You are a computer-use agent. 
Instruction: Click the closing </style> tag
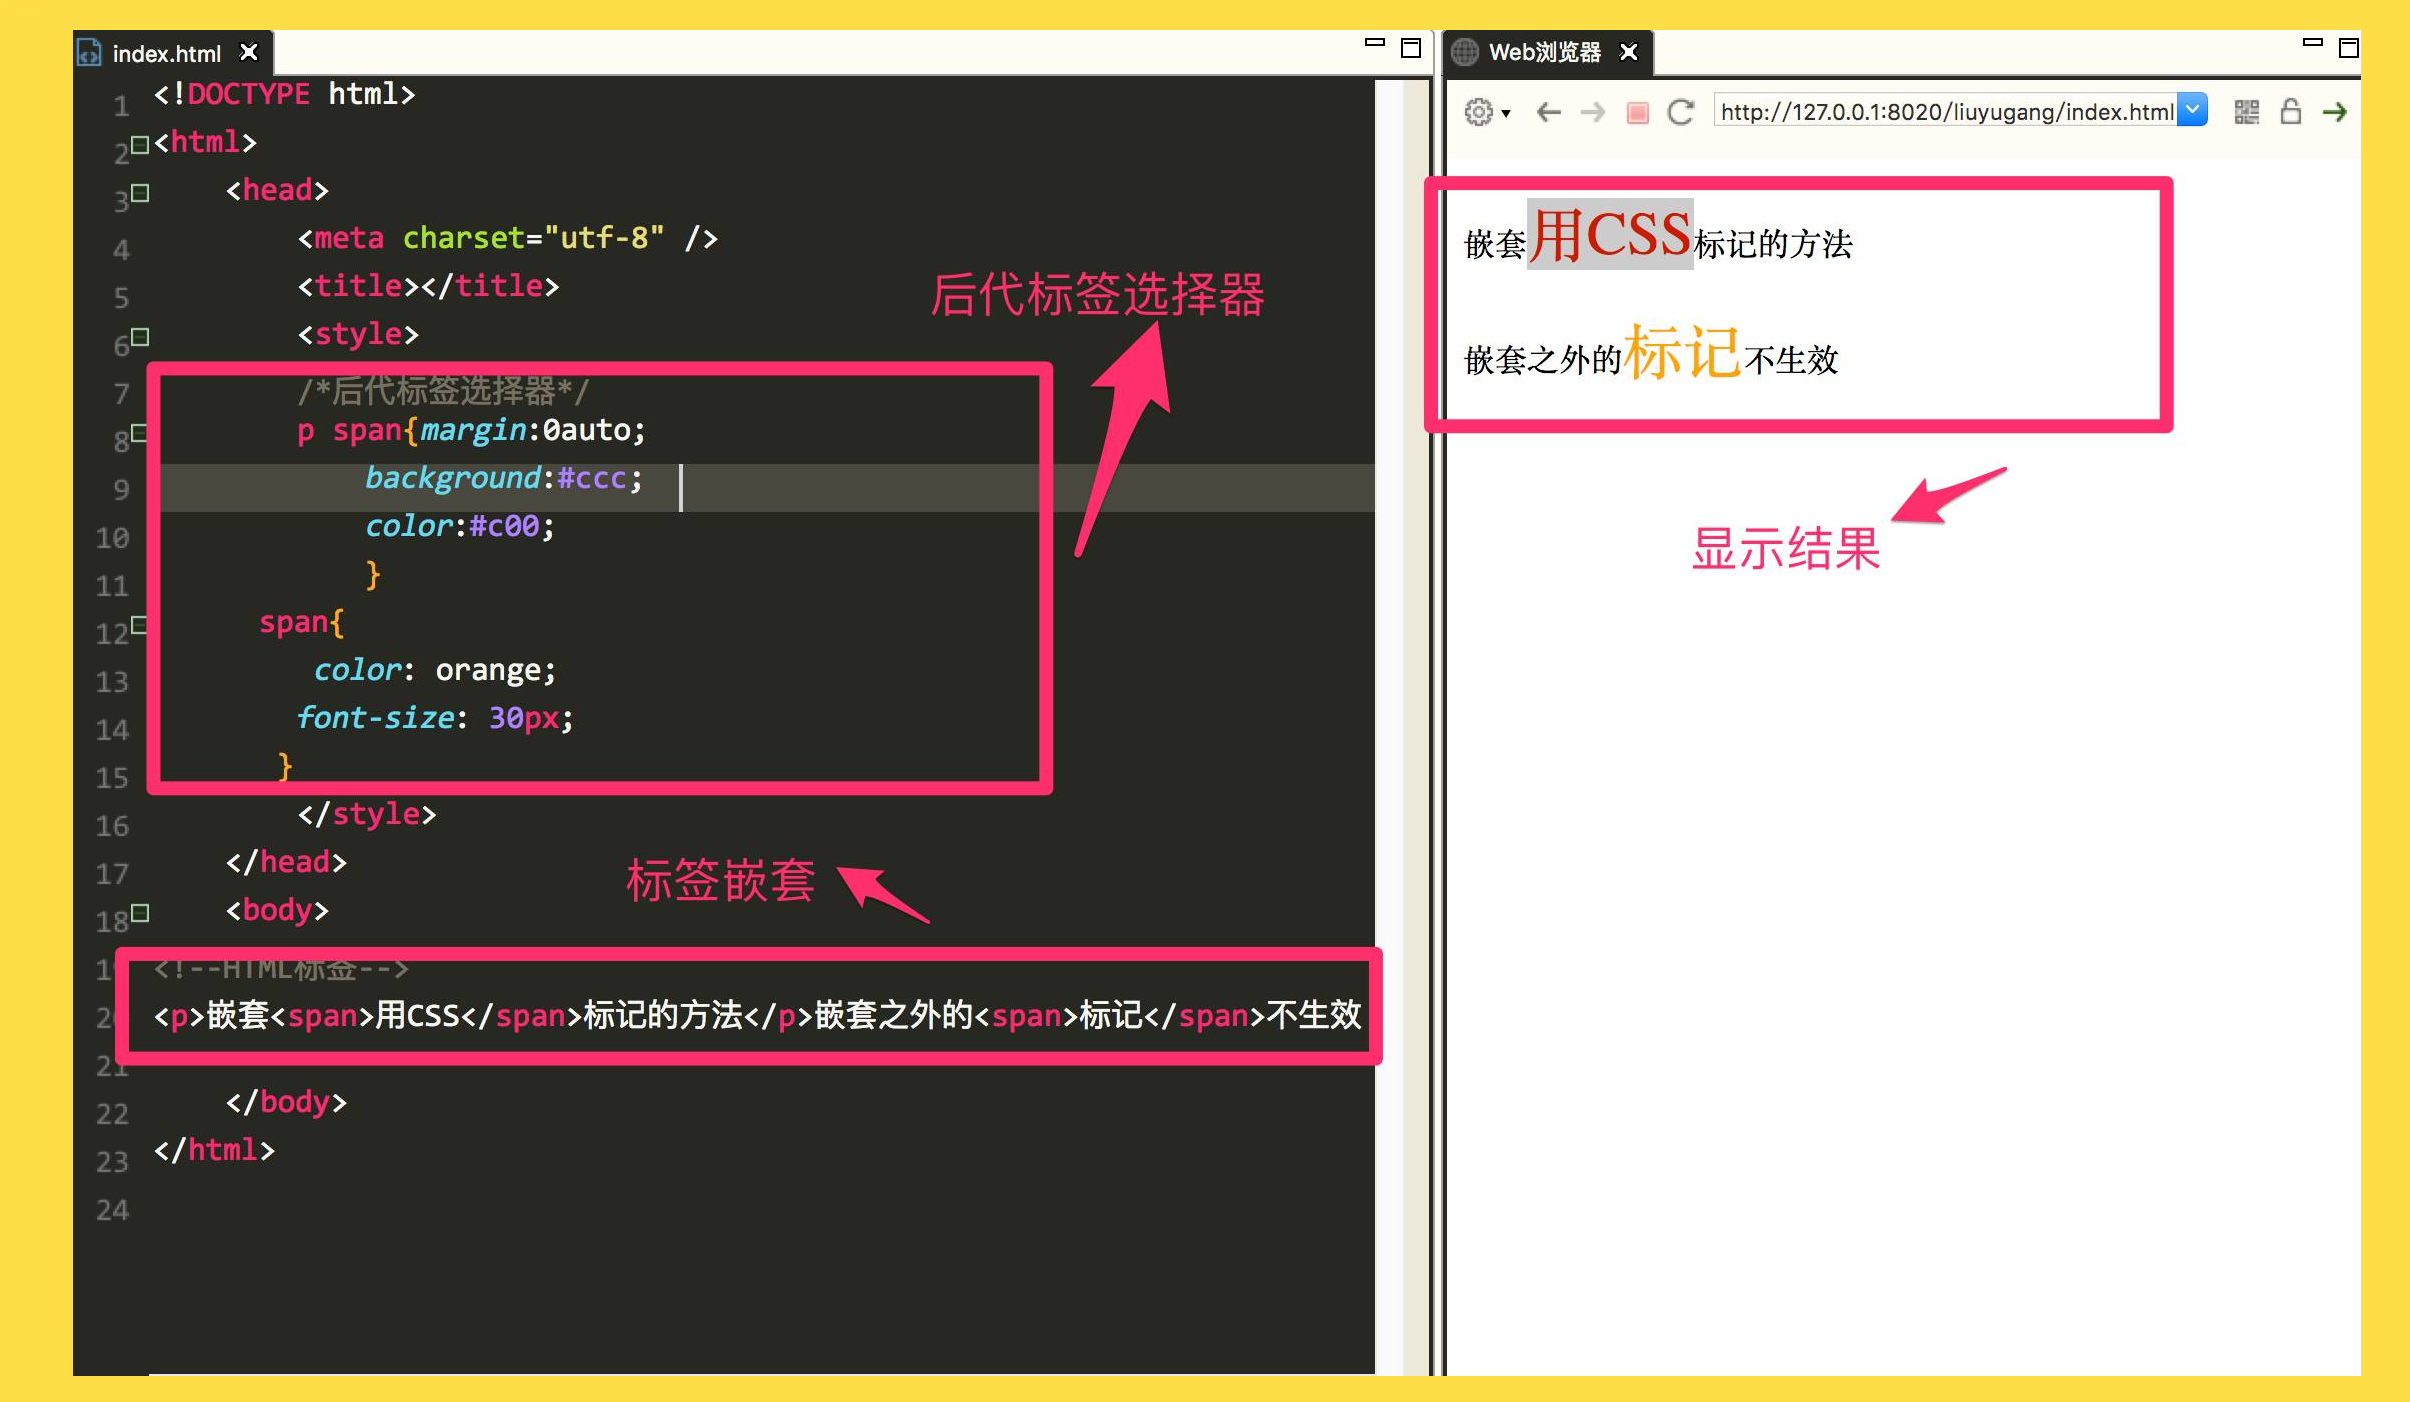[x=367, y=814]
